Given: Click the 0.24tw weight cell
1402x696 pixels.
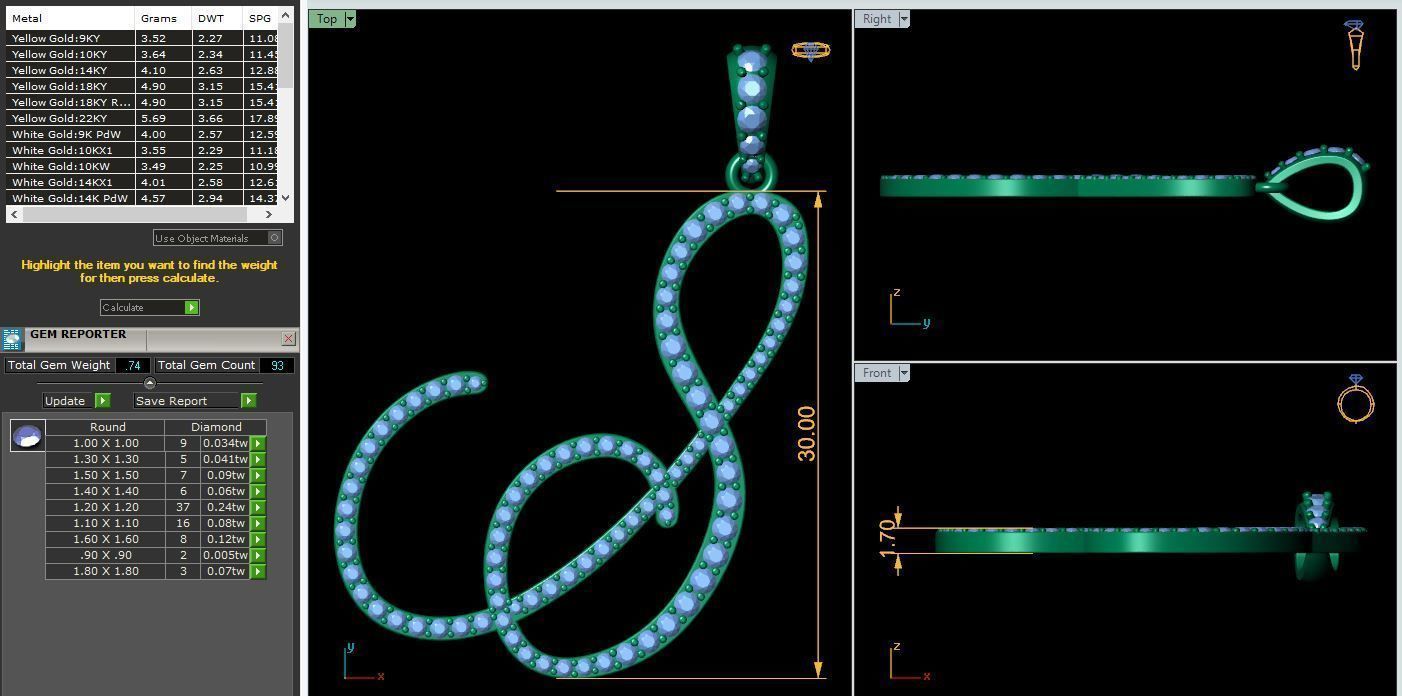Looking at the screenshot, I should tap(225, 507).
